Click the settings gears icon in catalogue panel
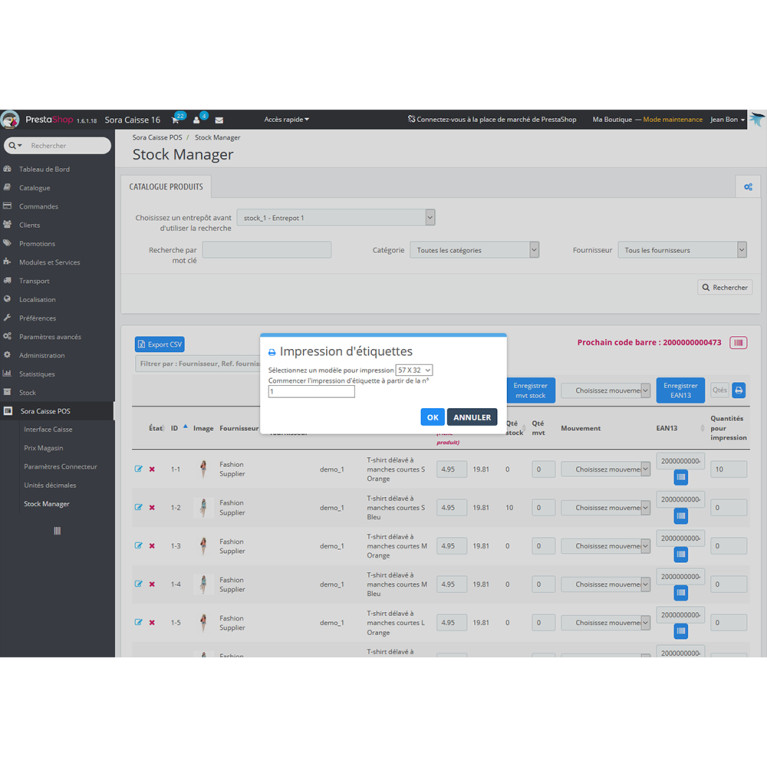 pos(747,187)
